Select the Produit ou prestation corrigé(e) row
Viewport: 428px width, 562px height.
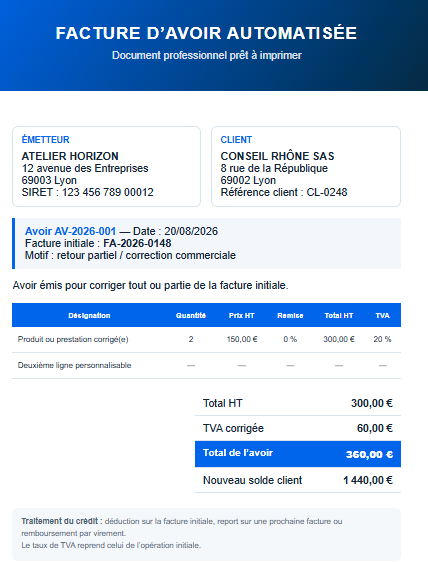click(x=206, y=339)
